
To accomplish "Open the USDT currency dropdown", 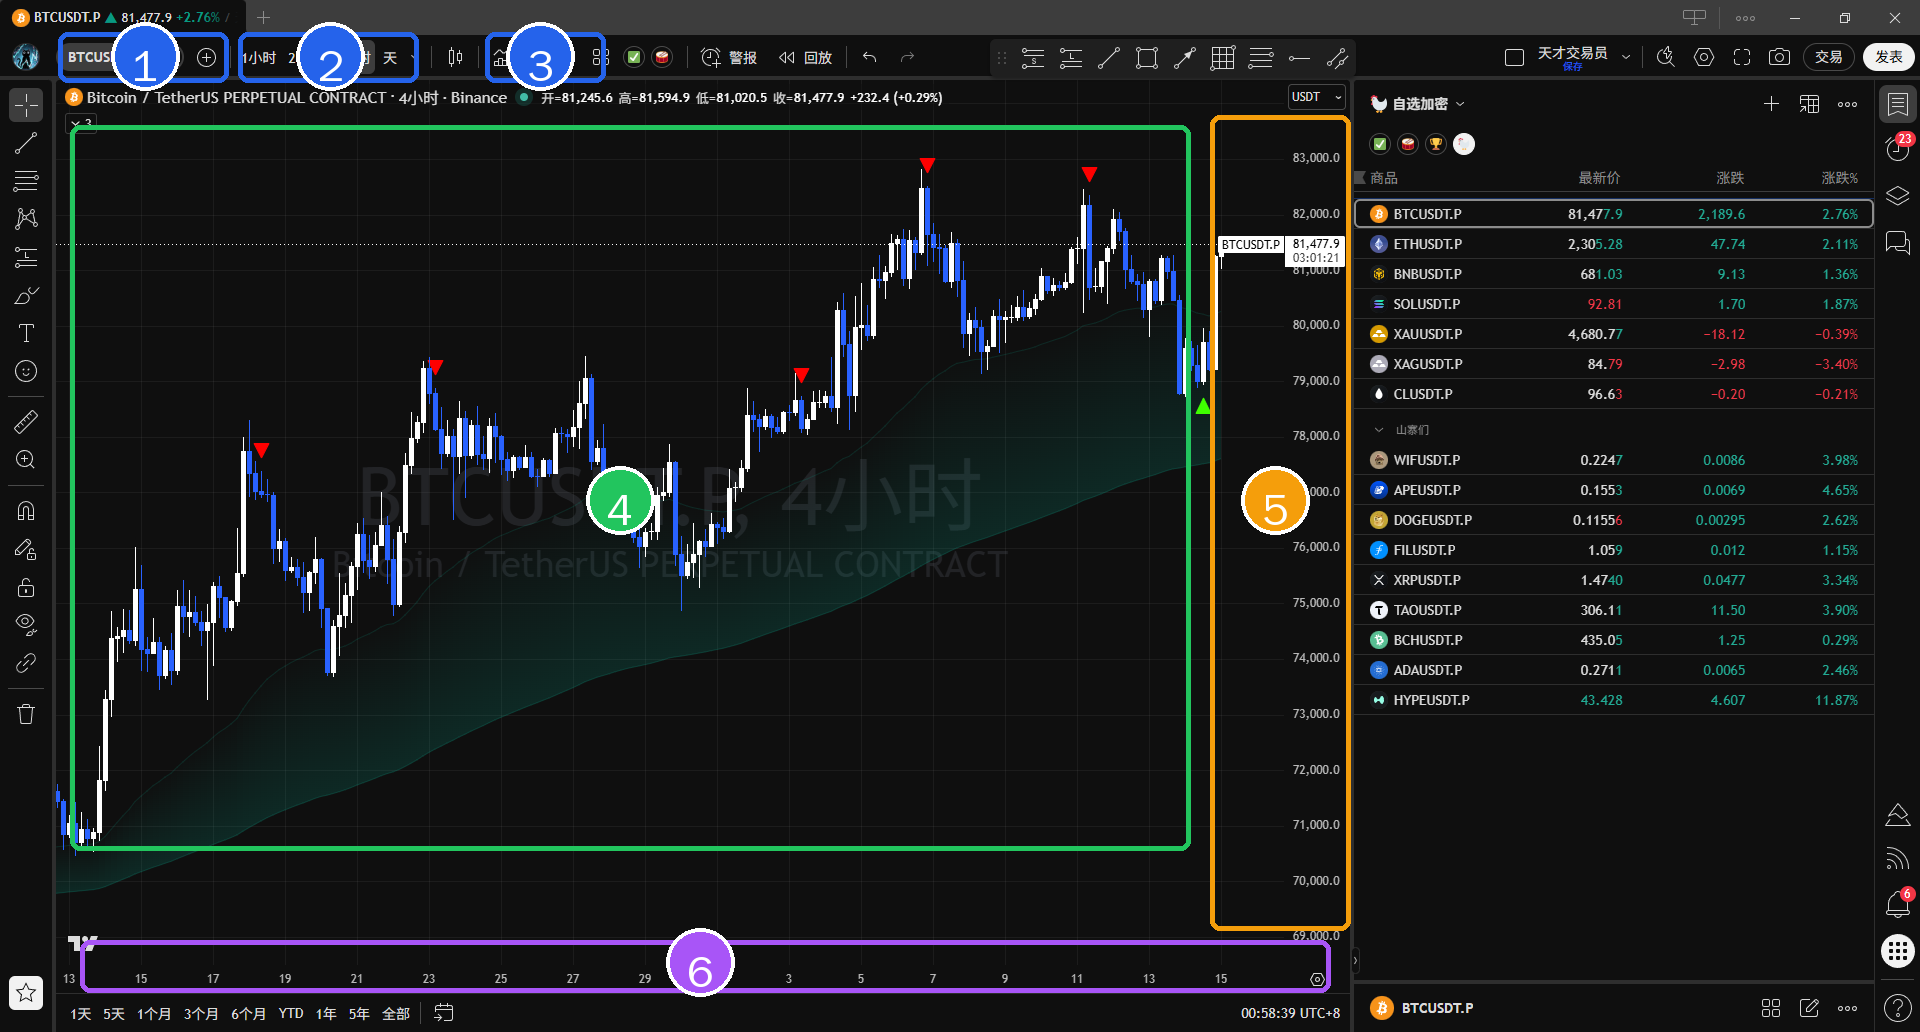I will coord(1316,97).
